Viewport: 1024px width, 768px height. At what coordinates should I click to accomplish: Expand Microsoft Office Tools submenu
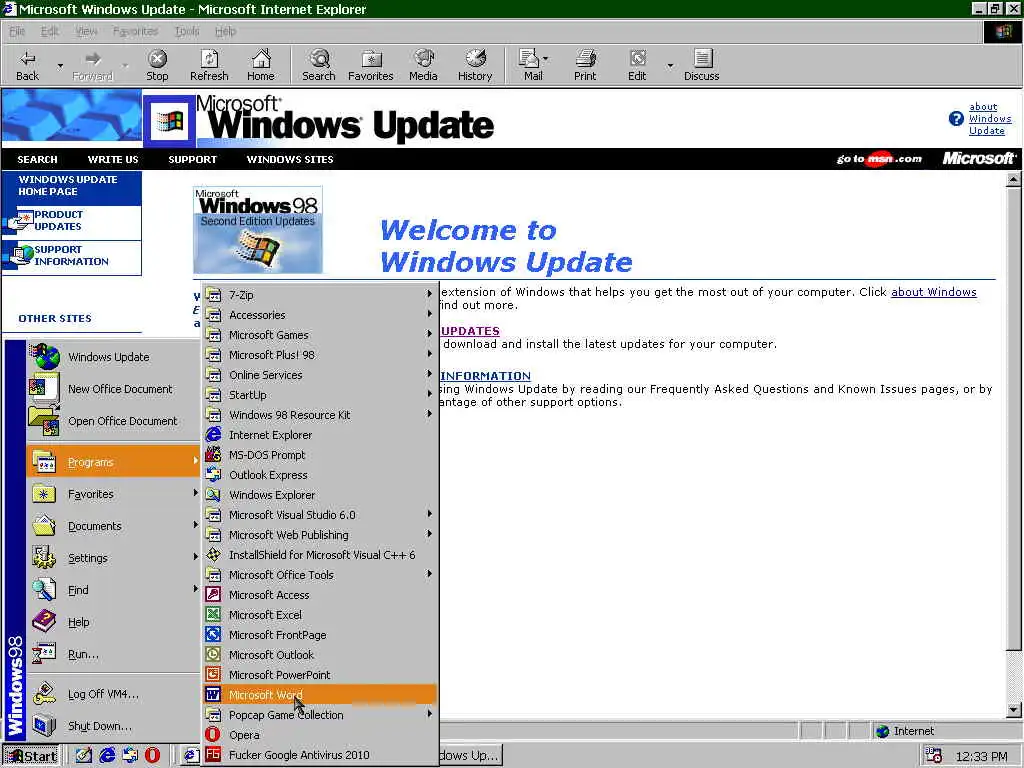320,575
